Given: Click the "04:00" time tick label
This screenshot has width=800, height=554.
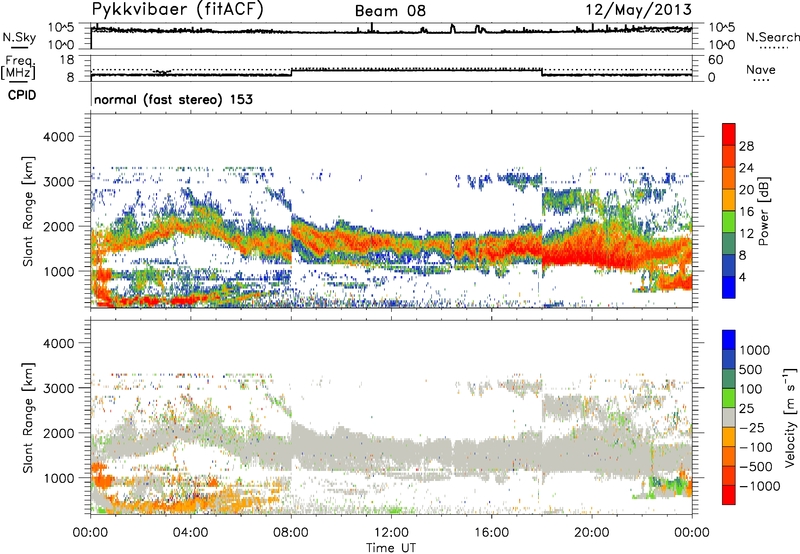Looking at the screenshot, I should 190,533.
